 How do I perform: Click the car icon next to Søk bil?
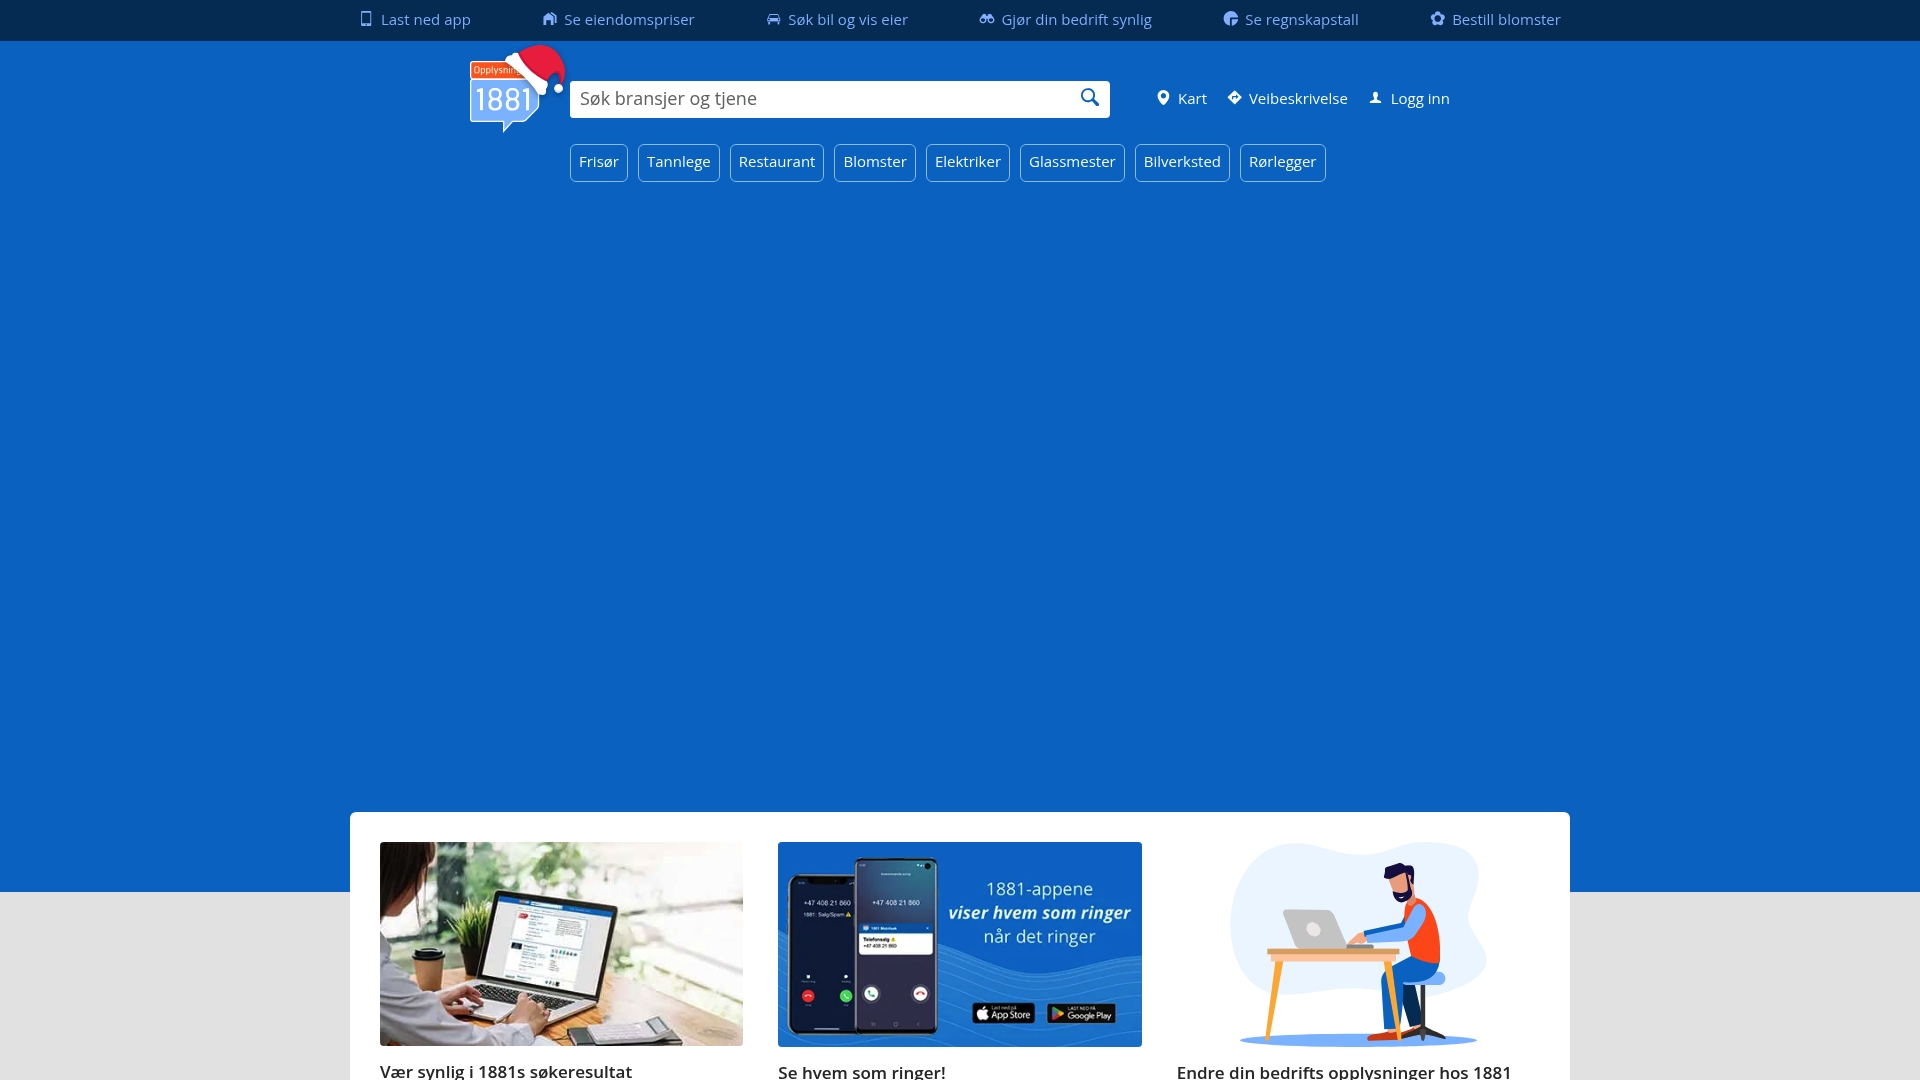pyautogui.click(x=772, y=19)
